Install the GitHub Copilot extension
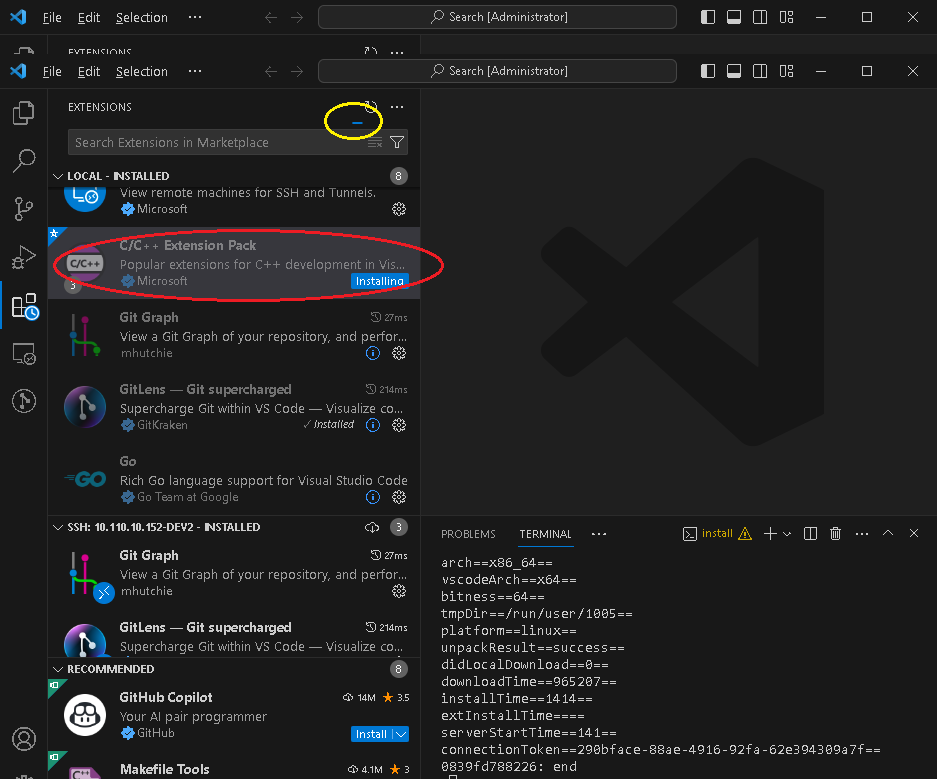This screenshot has width=937, height=779. pos(371,734)
